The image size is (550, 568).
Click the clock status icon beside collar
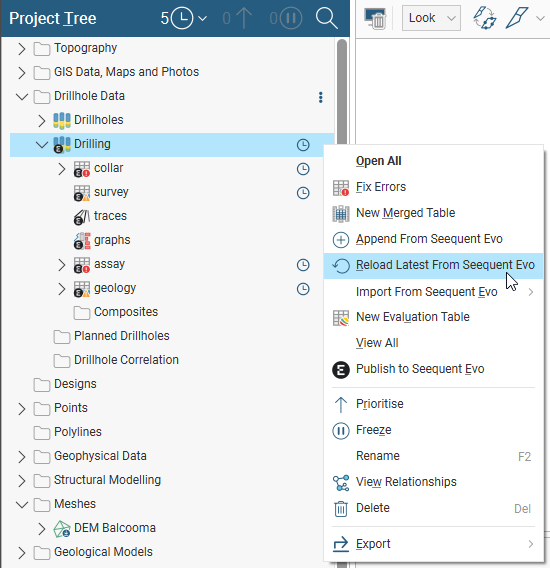[303, 169]
